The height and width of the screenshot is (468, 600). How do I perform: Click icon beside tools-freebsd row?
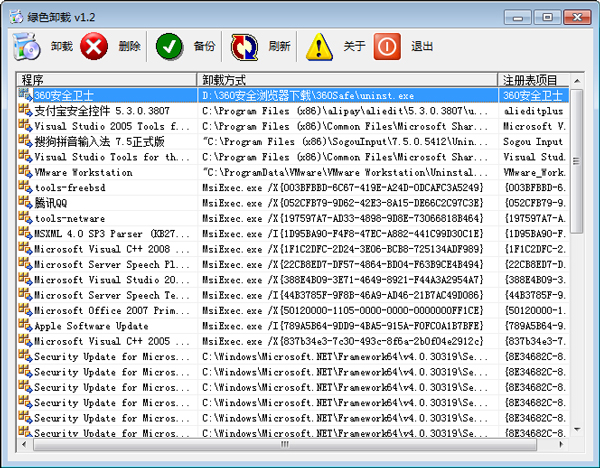tap(25, 187)
